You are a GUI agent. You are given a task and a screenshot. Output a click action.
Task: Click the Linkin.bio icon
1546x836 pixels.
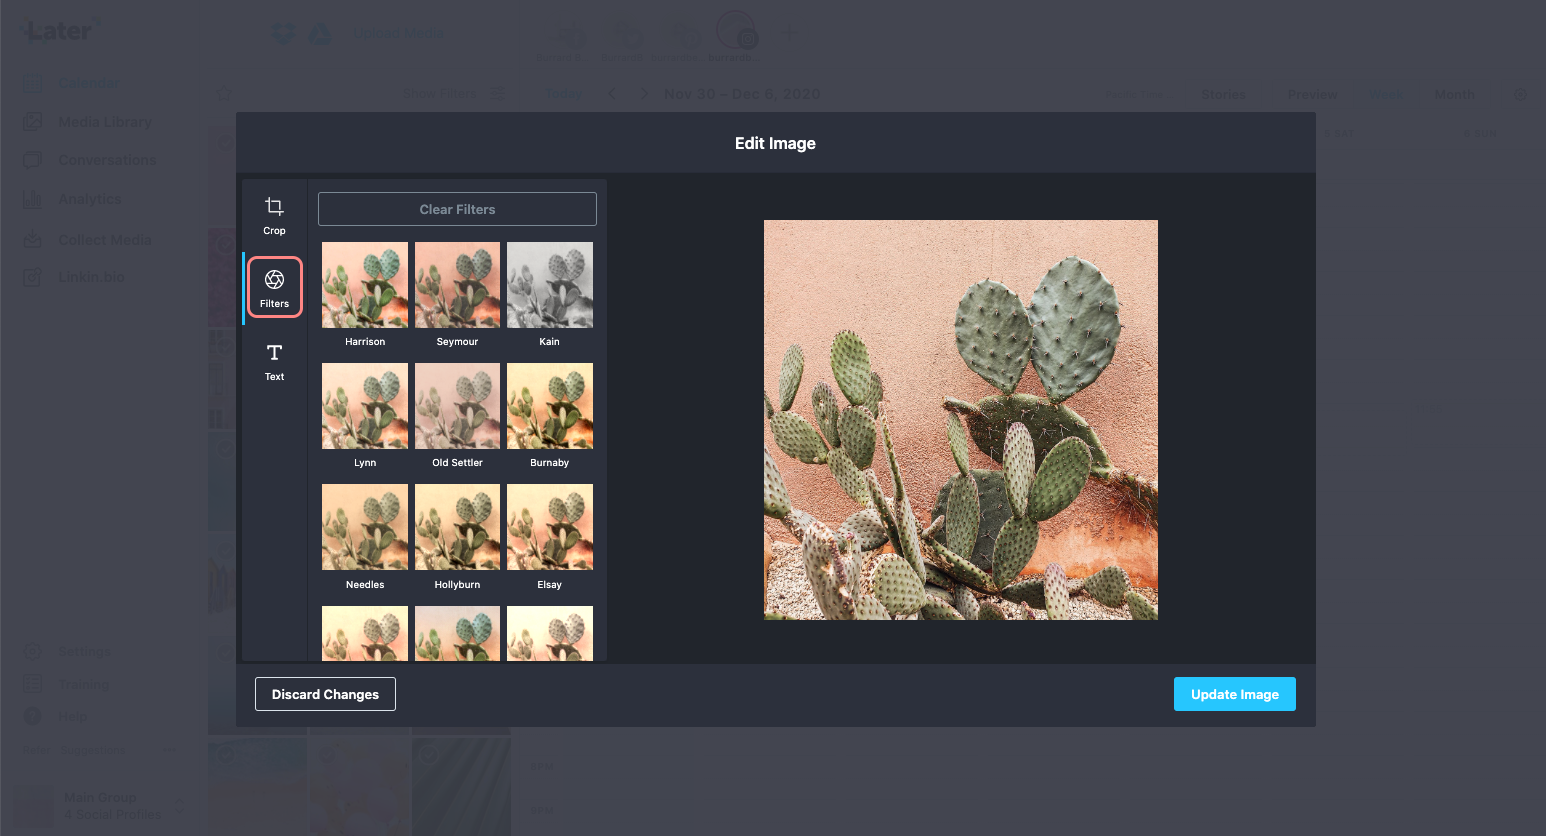pos(32,277)
